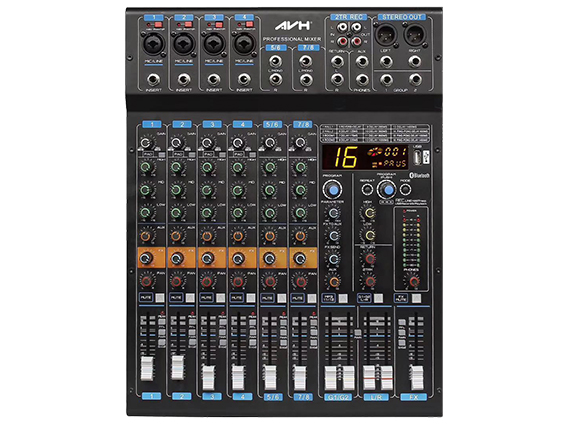Select the blue 5/6 label under faders
Image resolution: width=568 pixels, height=426 pixels.
click(273, 397)
